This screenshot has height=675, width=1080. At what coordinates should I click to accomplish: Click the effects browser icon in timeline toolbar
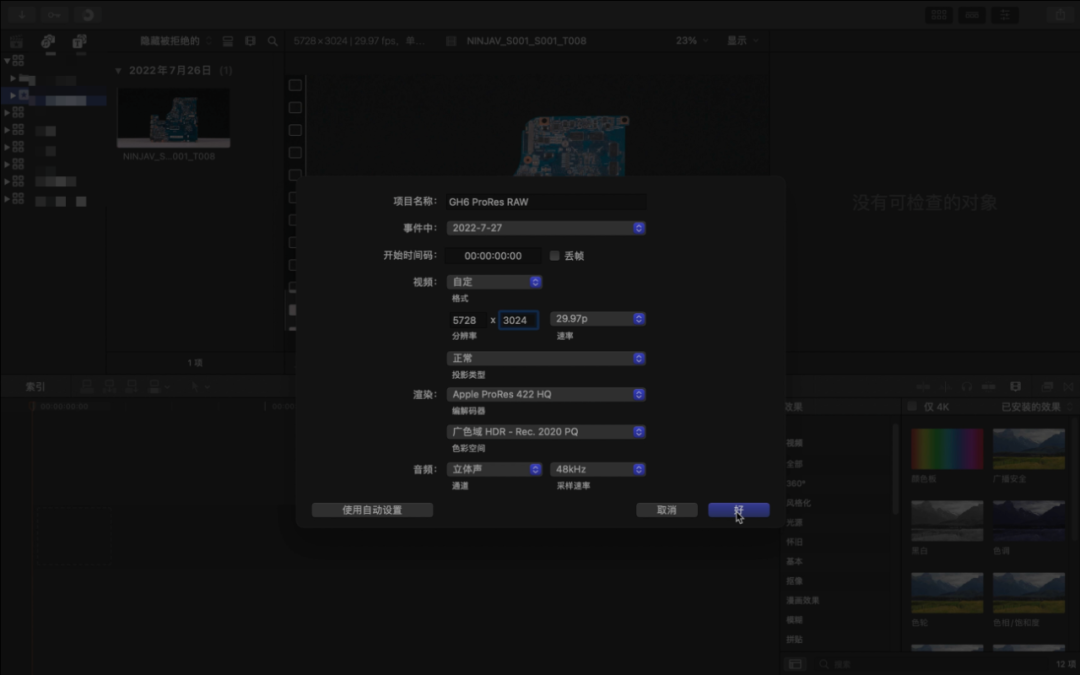pos(1047,386)
